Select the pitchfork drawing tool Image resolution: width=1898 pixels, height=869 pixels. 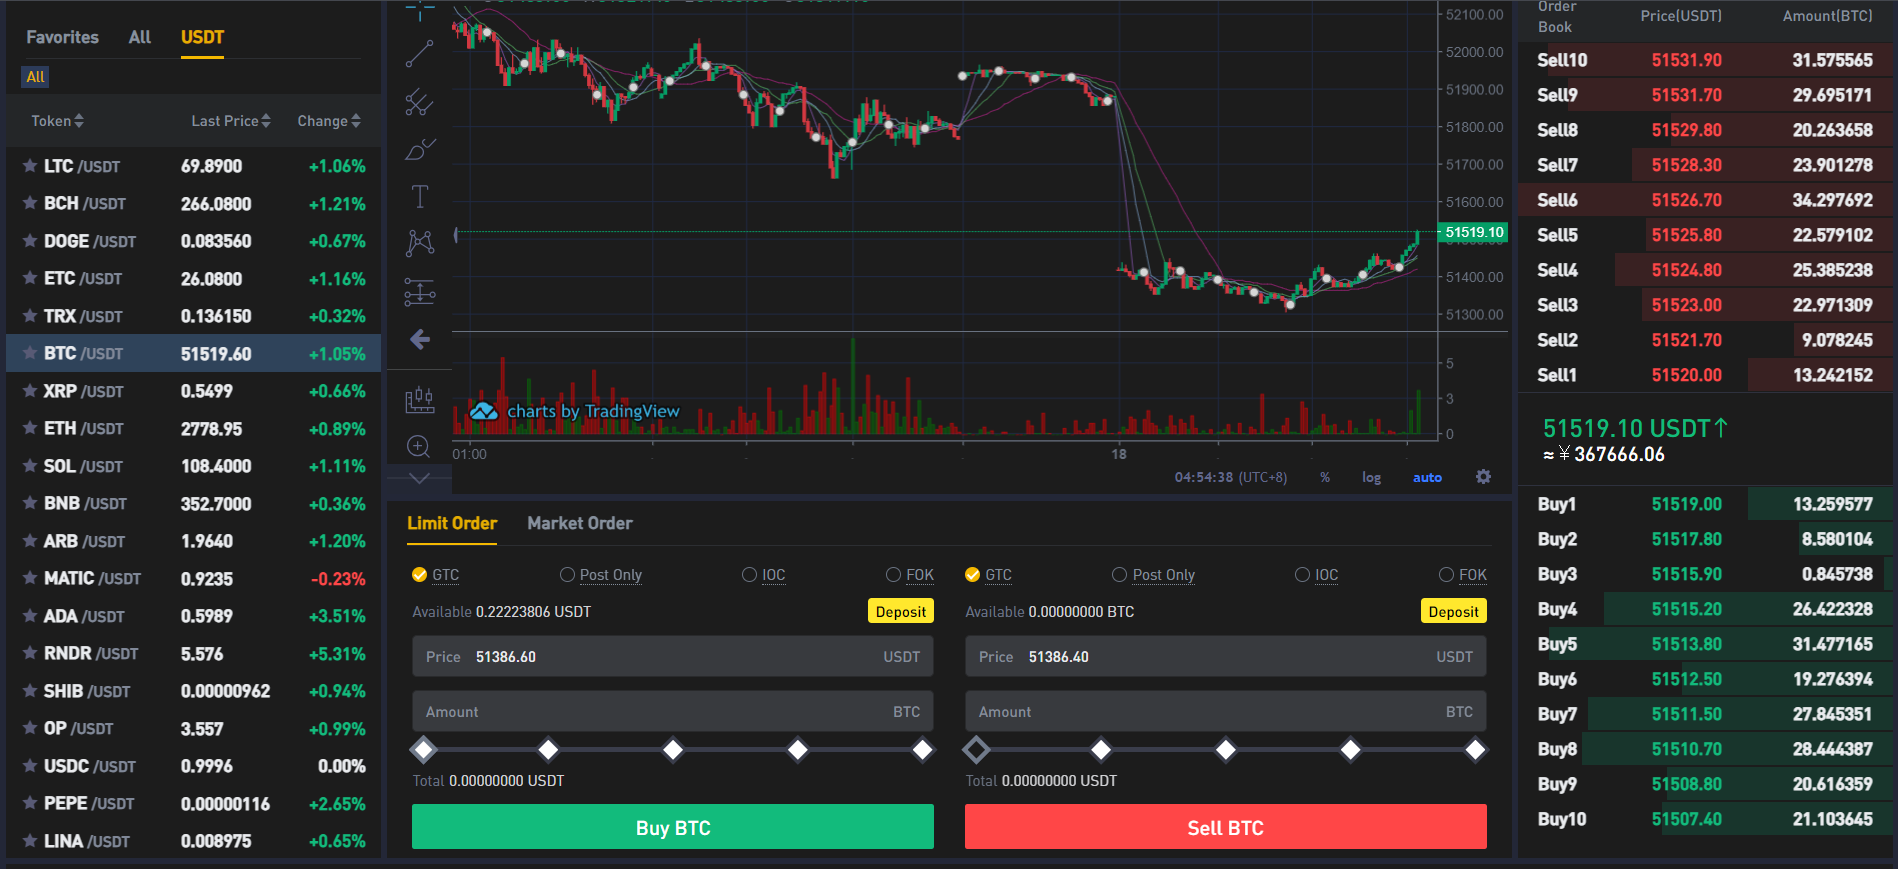419,102
